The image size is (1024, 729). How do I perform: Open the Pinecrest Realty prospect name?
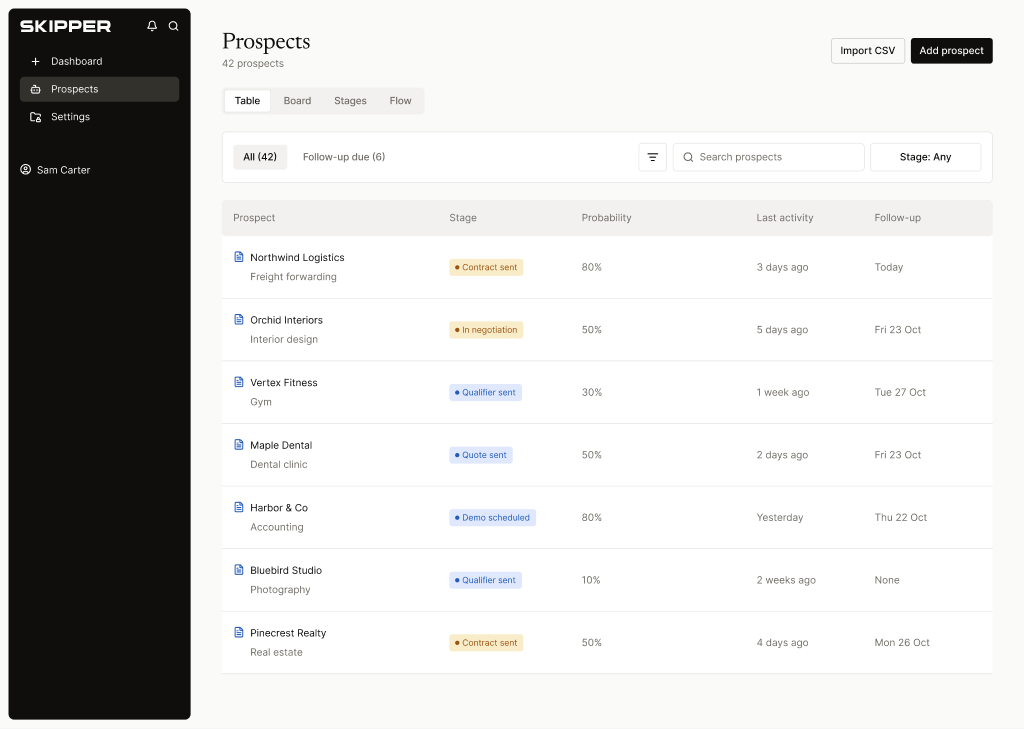pos(288,634)
